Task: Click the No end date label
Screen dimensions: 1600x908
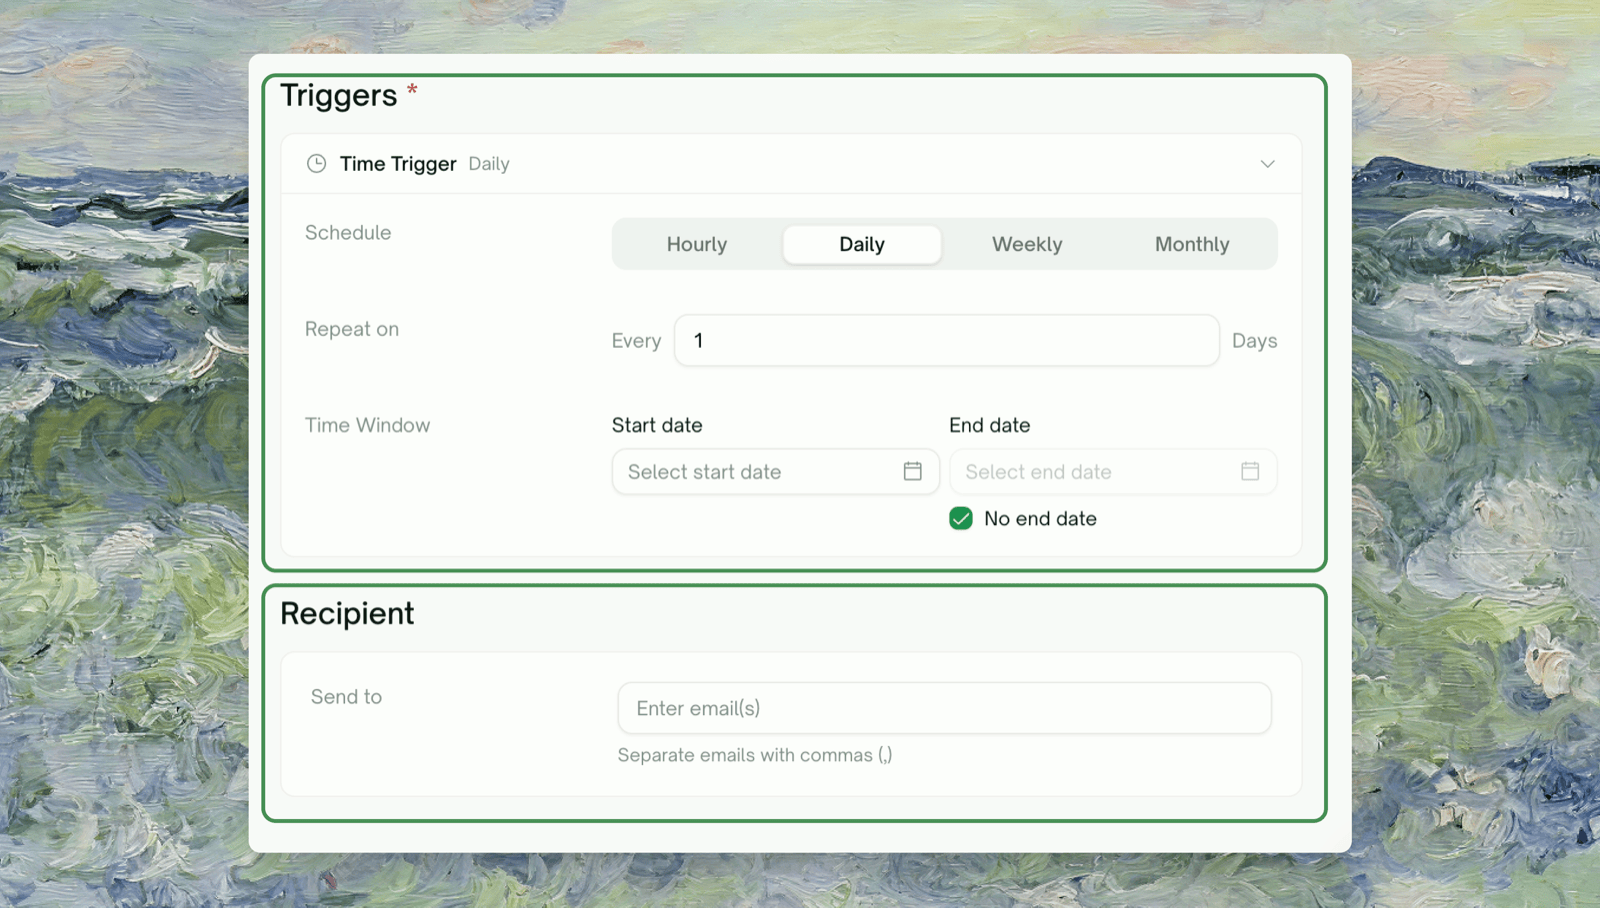Action: click(1040, 518)
